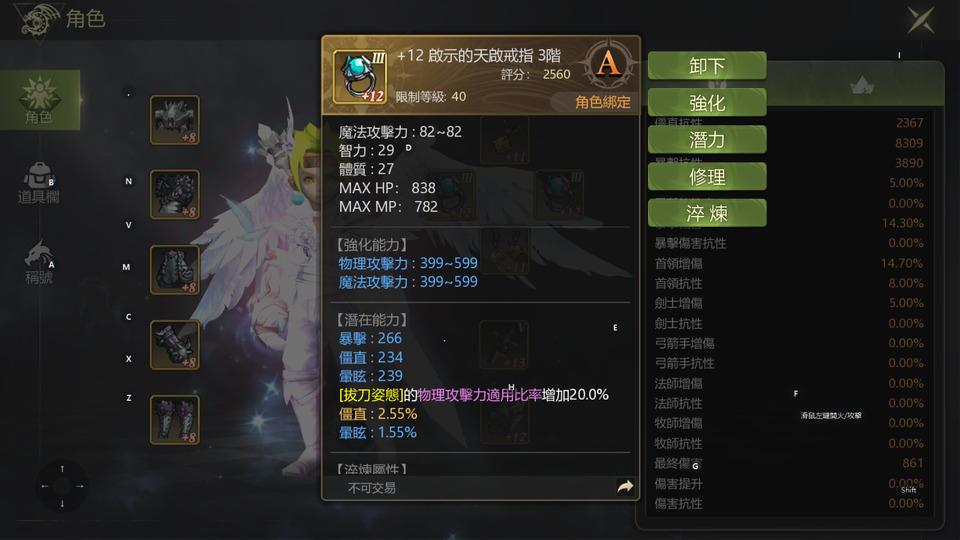The height and width of the screenshot is (540, 960).
Task: Click the 修理 repair button
Action: [x=707, y=176]
